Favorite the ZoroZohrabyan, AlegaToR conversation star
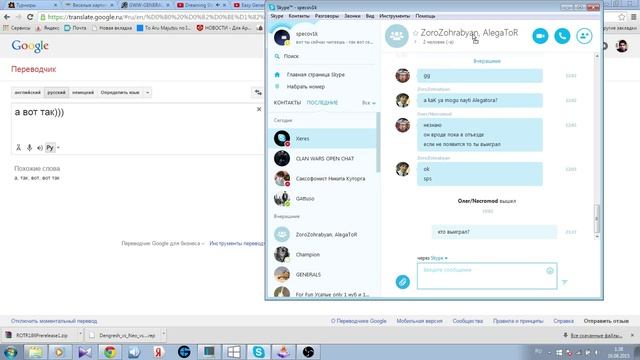640x360 pixels. tap(416, 33)
